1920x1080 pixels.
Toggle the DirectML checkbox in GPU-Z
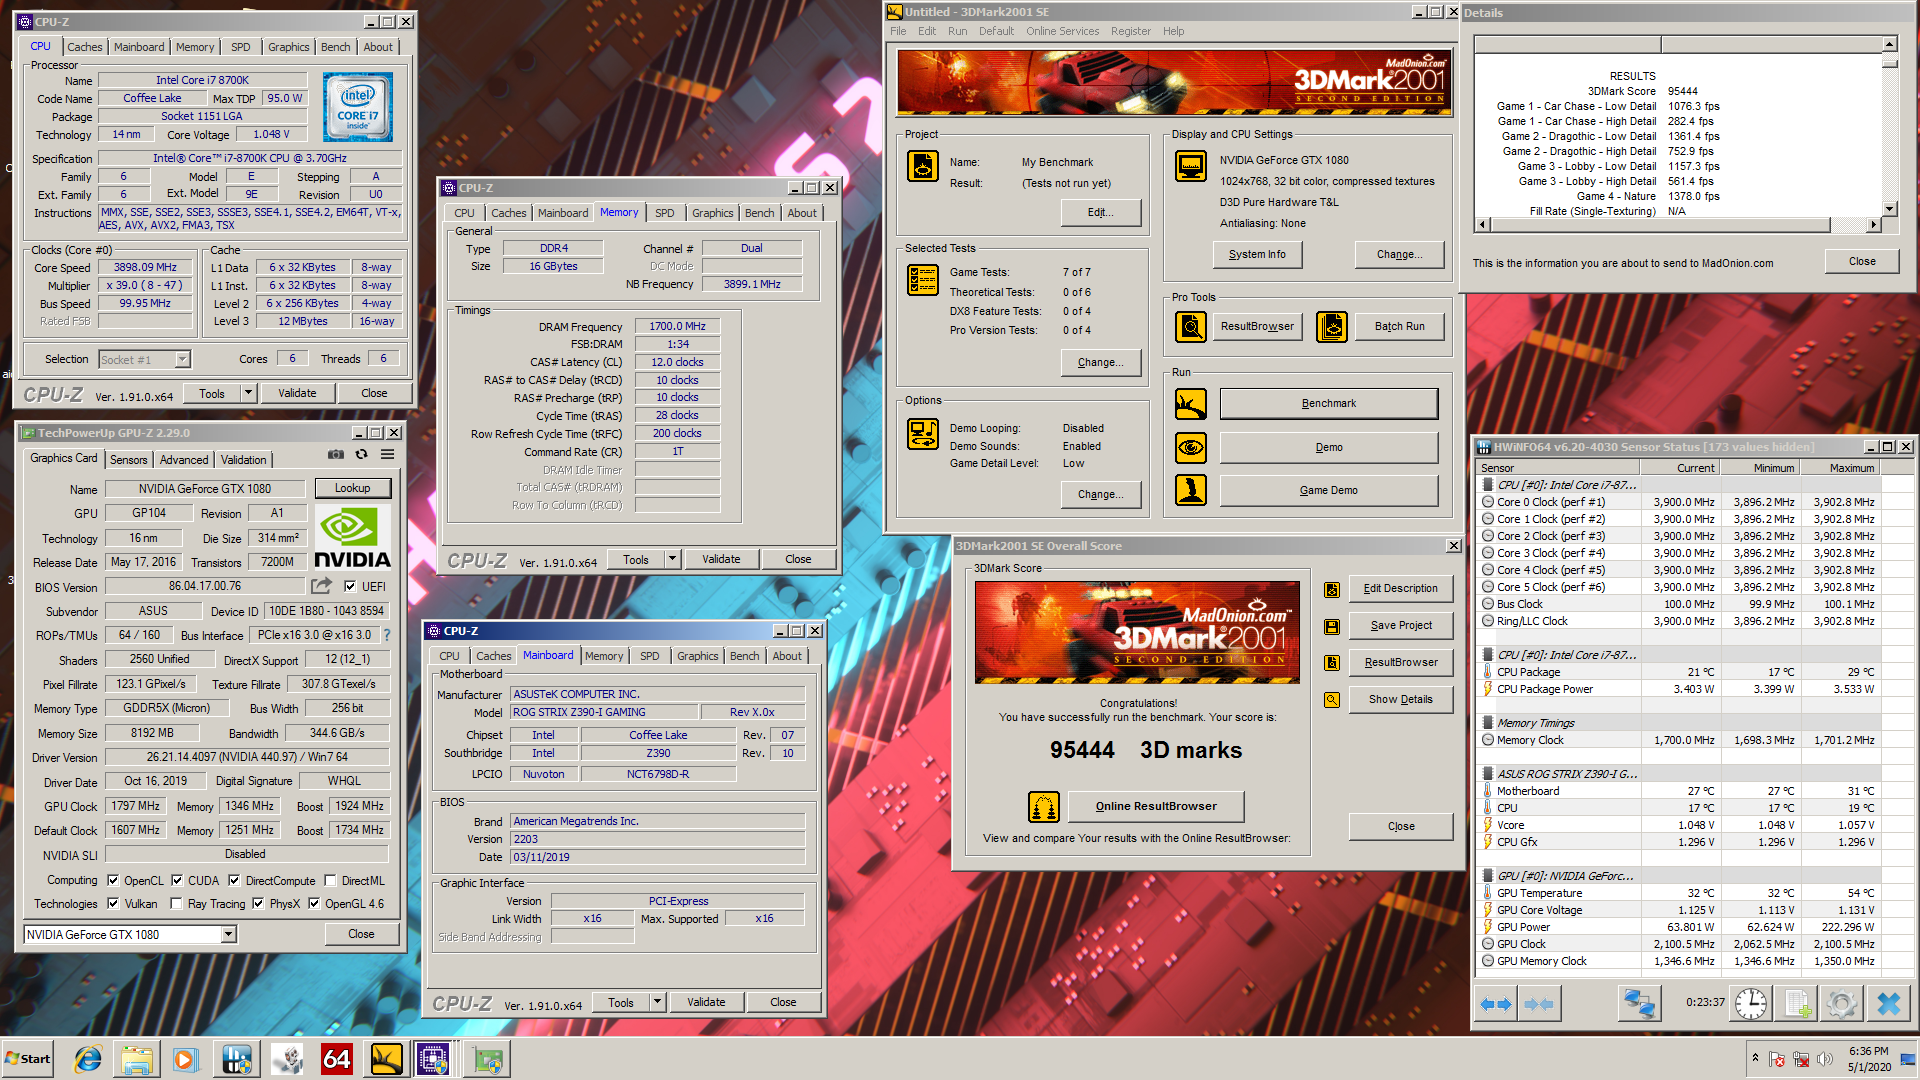tap(330, 881)
